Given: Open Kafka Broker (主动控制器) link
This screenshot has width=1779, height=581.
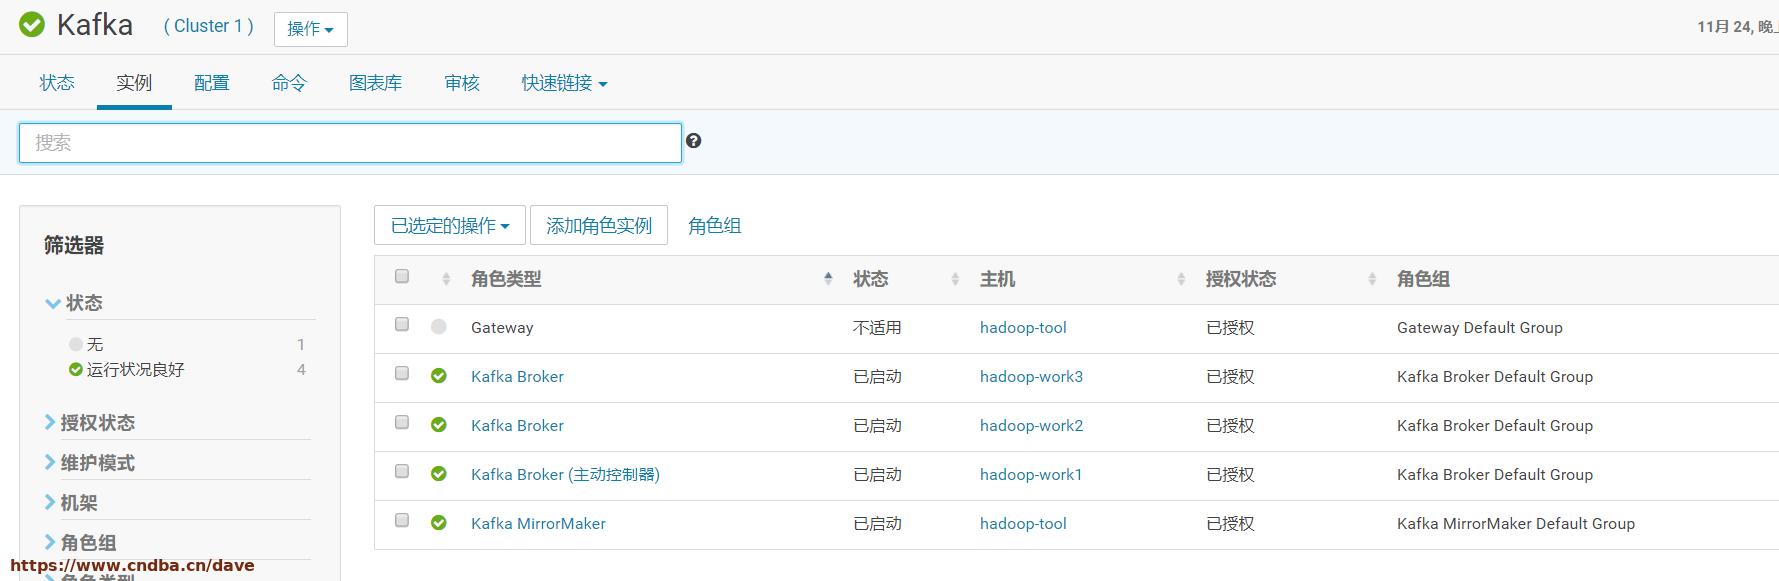Looking at the screenshot, I should [565, 475].
